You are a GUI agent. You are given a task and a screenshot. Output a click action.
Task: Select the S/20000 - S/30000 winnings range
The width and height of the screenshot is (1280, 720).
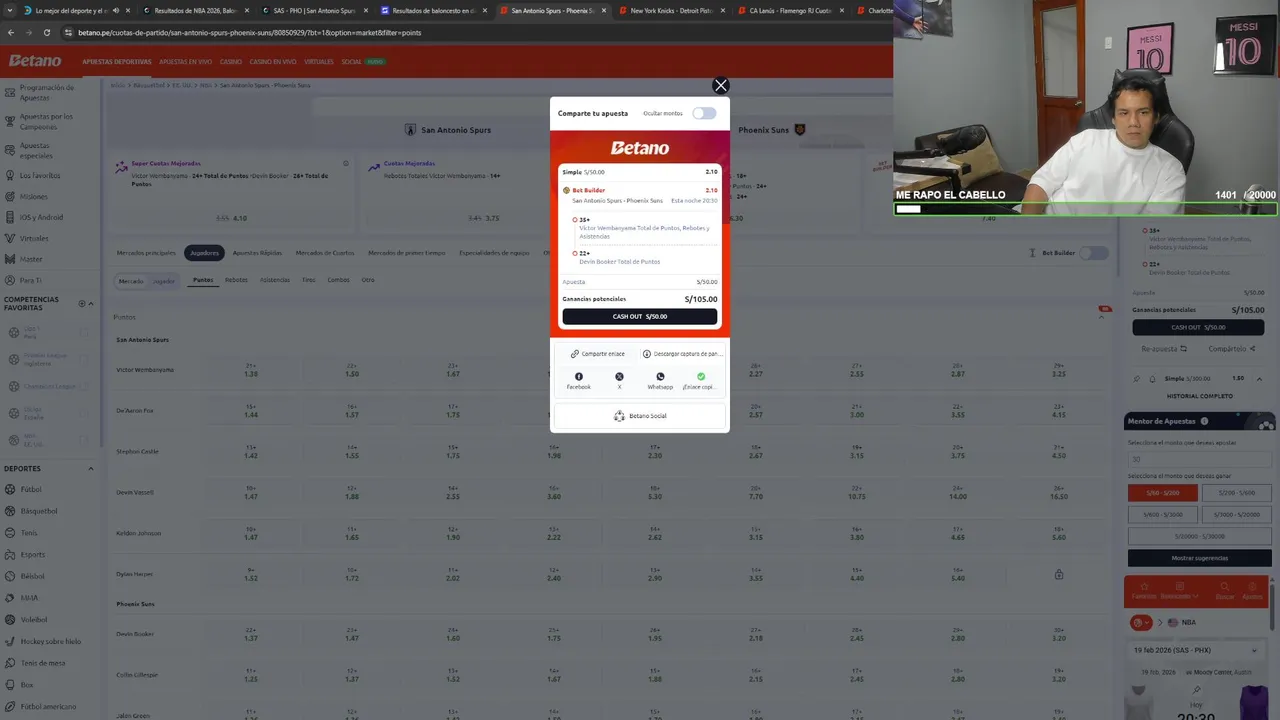1199,536
